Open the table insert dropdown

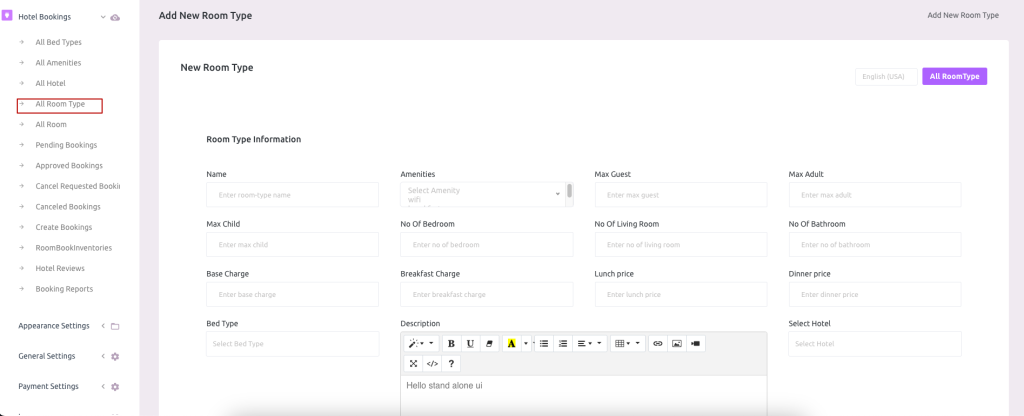(628, 344)
